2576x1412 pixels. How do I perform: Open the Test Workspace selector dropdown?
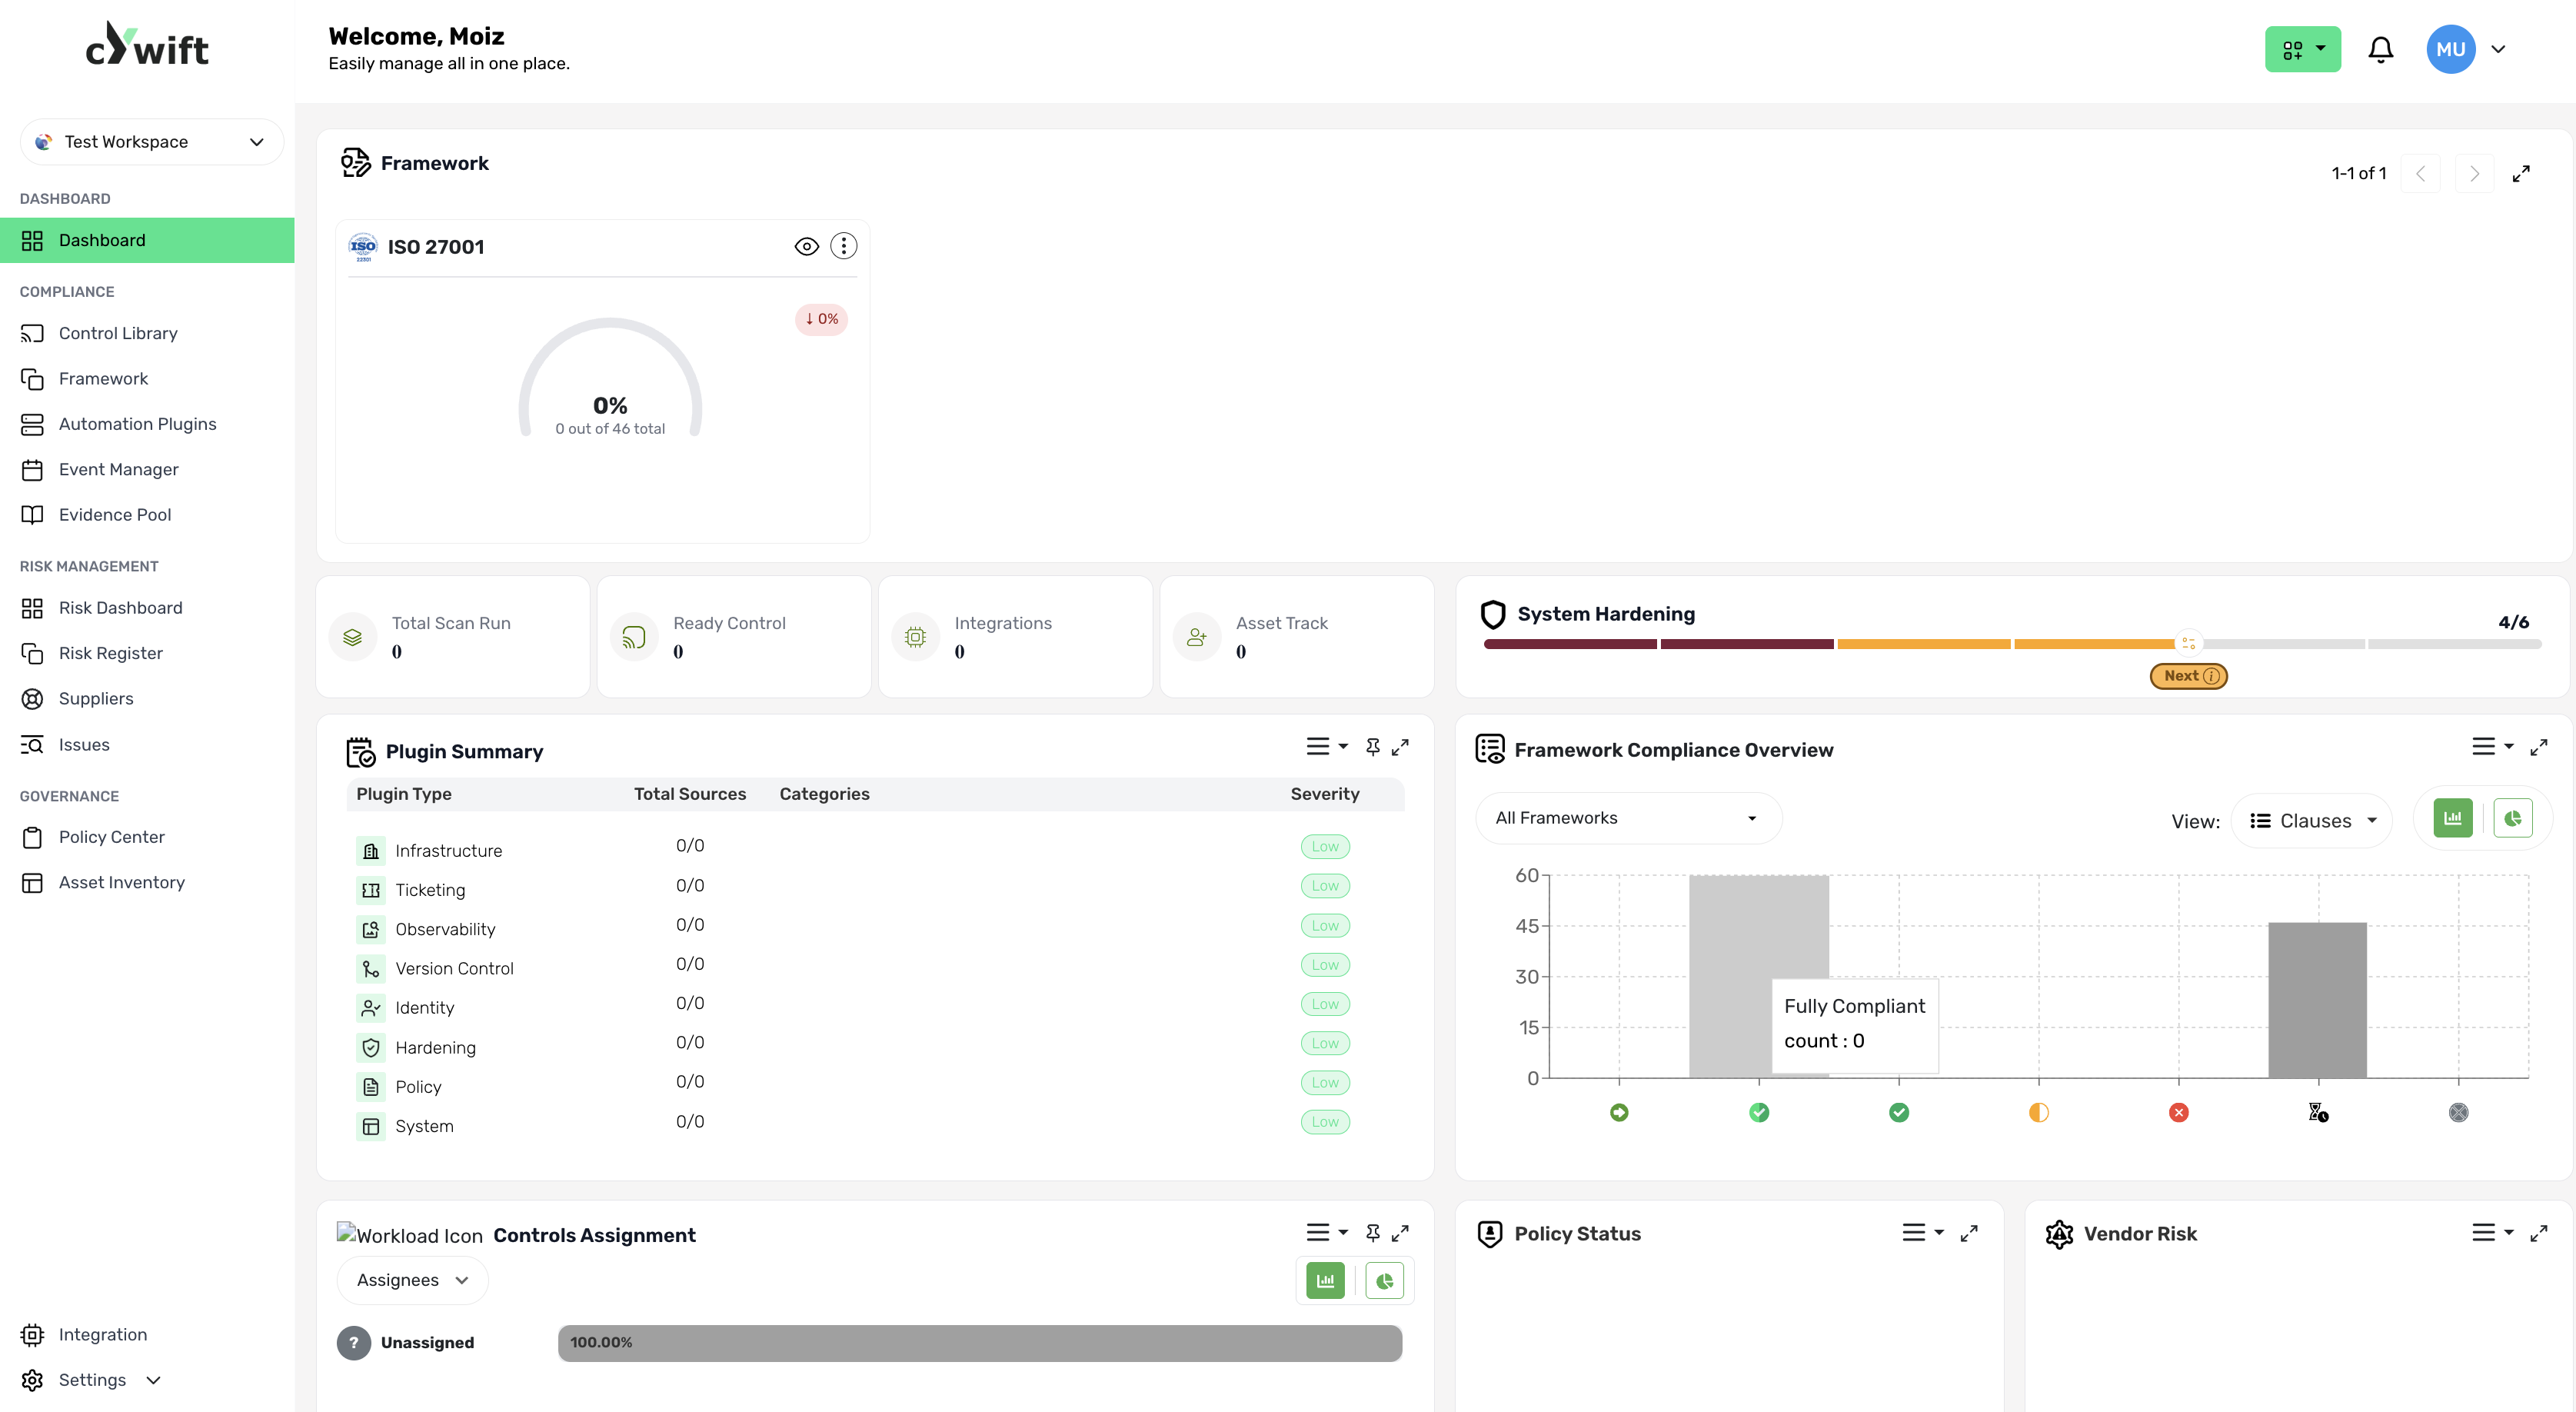[151, 142]
